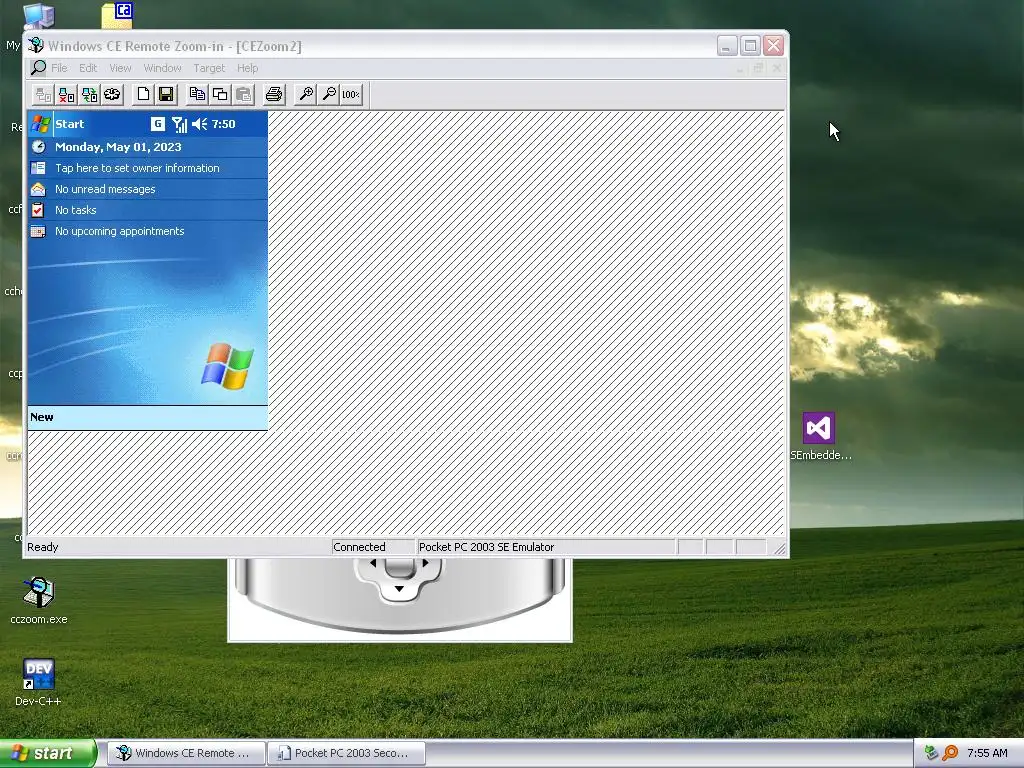Click the orange magnifier tray icon

tap(950, 753)
